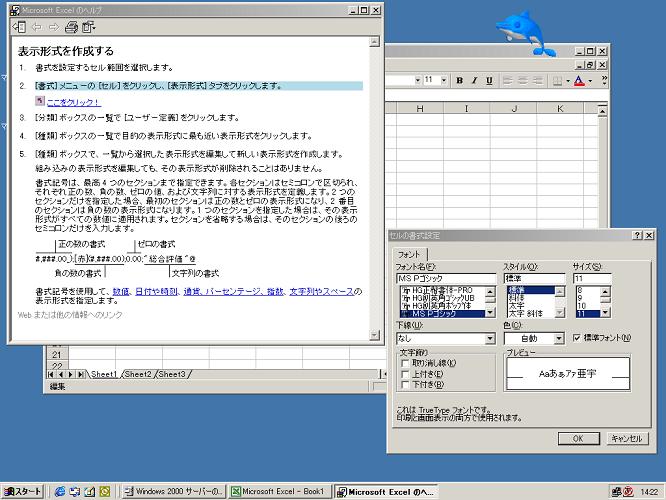Open the font size dropdown in Excel toolbar
Screen dimensions: 666x500
(x=444, y=80)
